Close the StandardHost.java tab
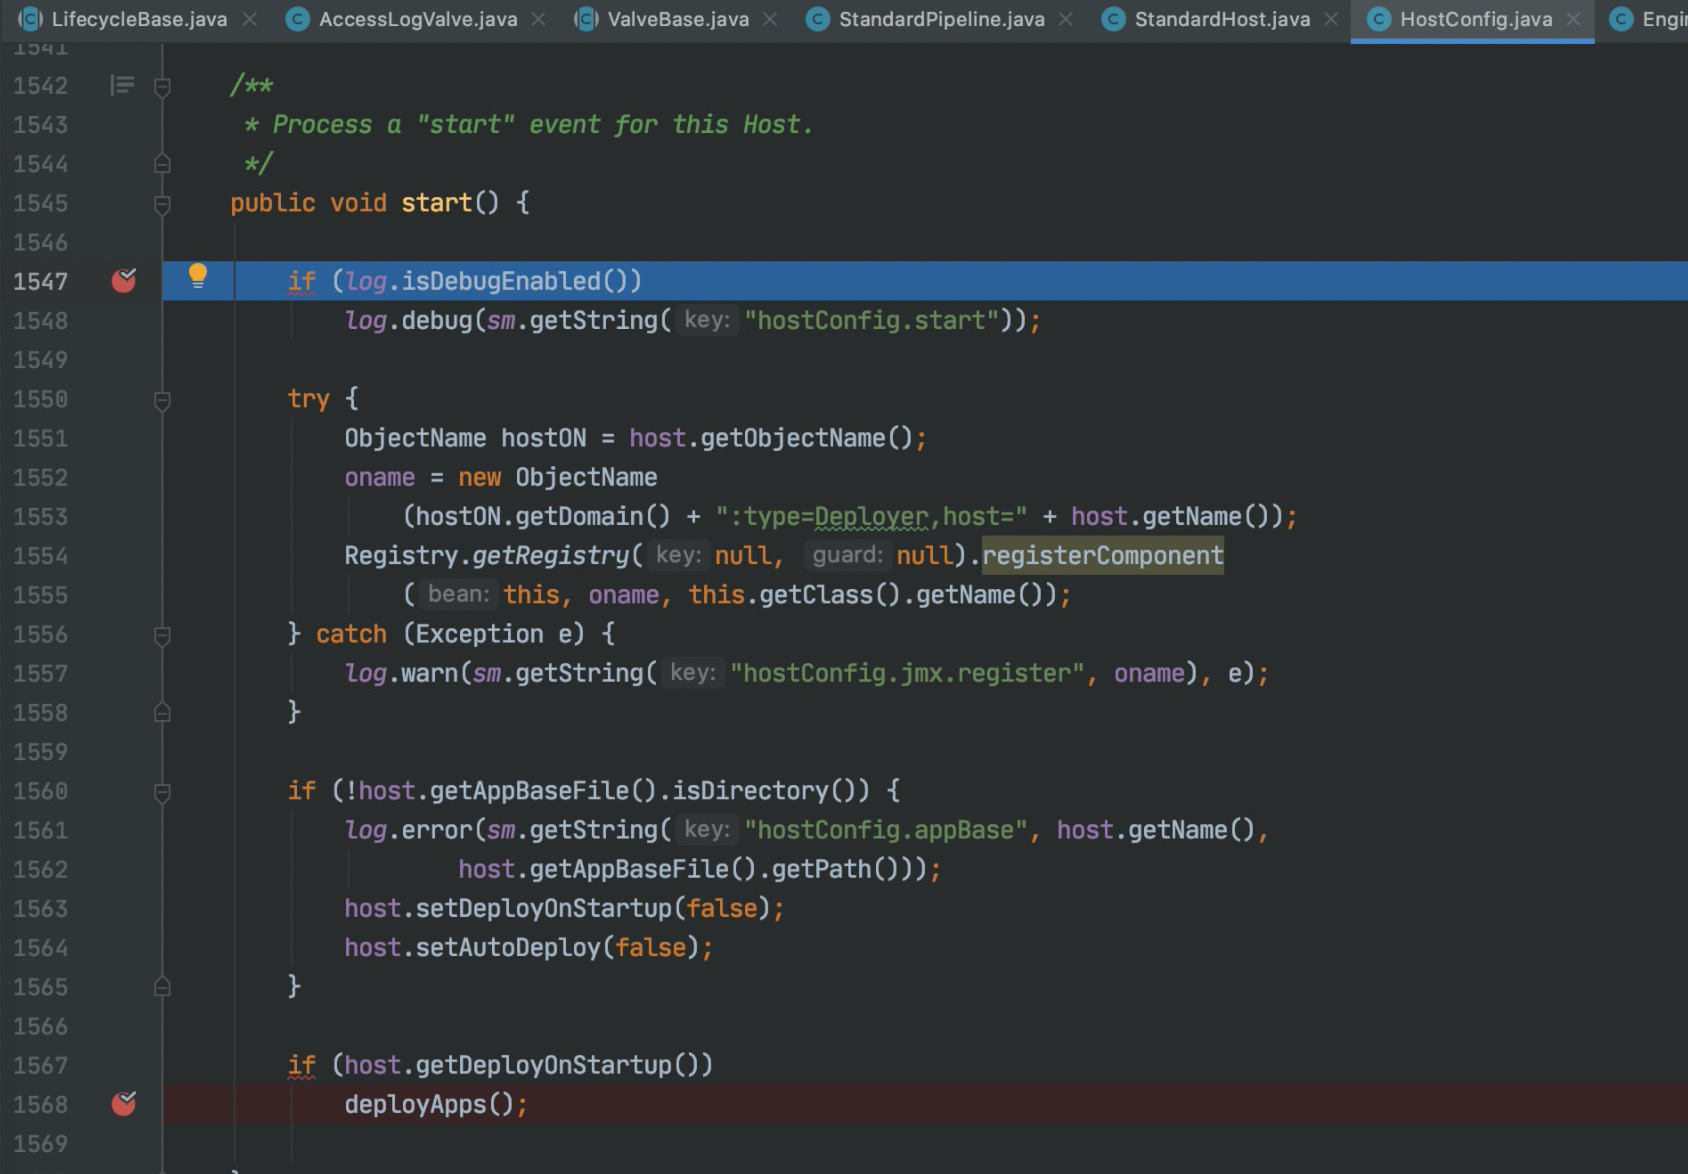1688x1174 pixels. [x=1331, y=19]
